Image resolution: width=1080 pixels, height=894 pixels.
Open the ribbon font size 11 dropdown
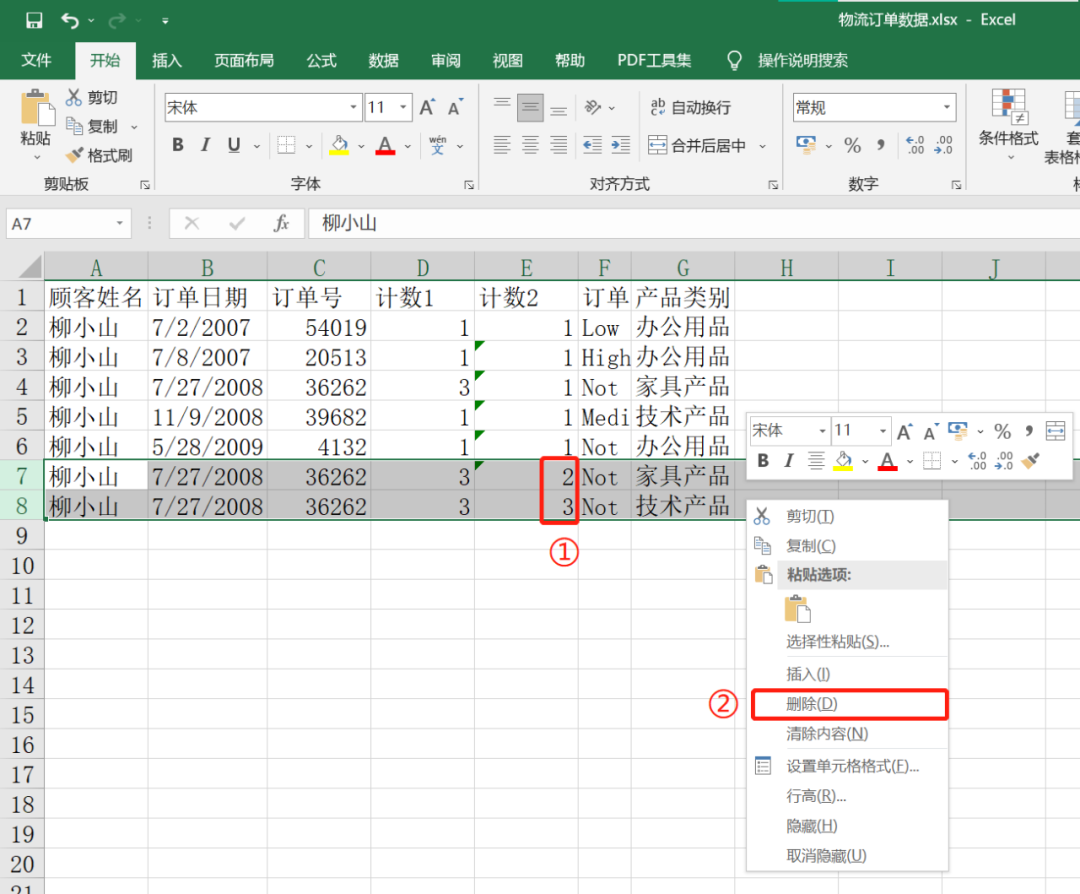click(x=403, y=107)
